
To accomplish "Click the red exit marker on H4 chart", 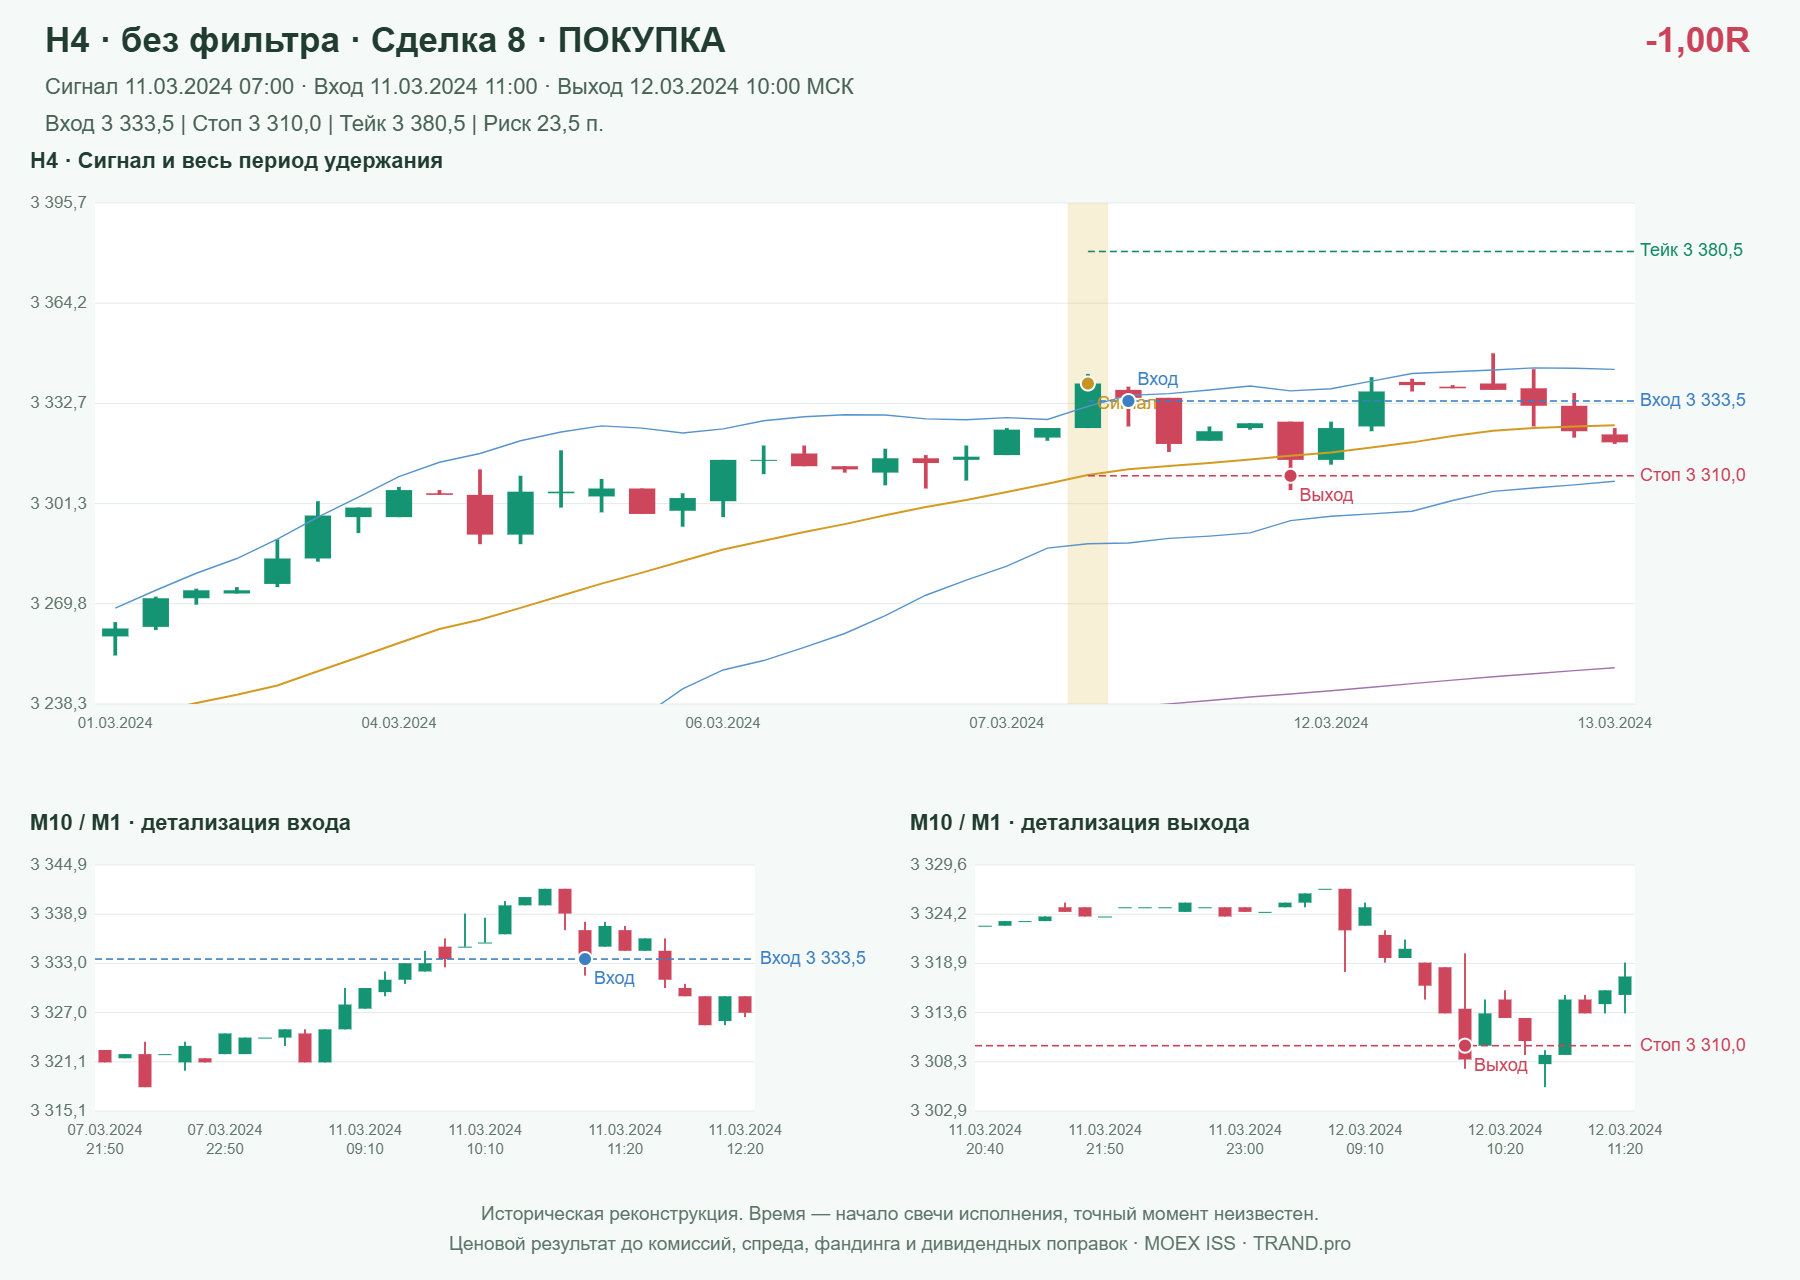I will click(1290, 476).
